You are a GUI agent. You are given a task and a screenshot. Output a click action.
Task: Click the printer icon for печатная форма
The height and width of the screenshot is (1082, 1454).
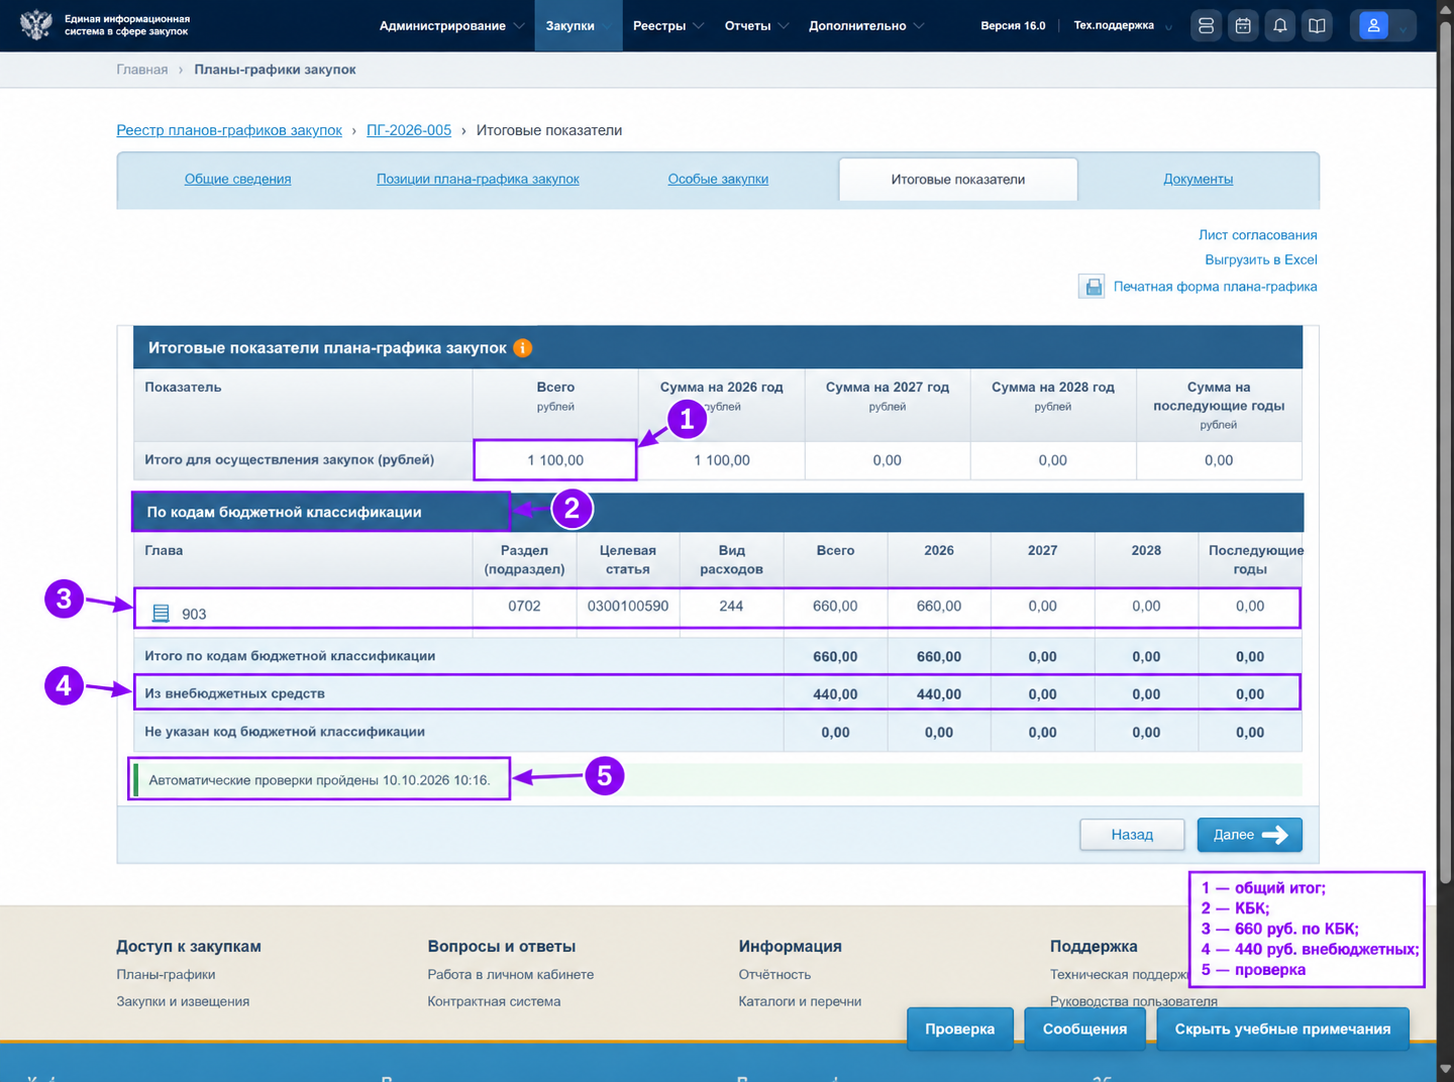(1092, 287)
